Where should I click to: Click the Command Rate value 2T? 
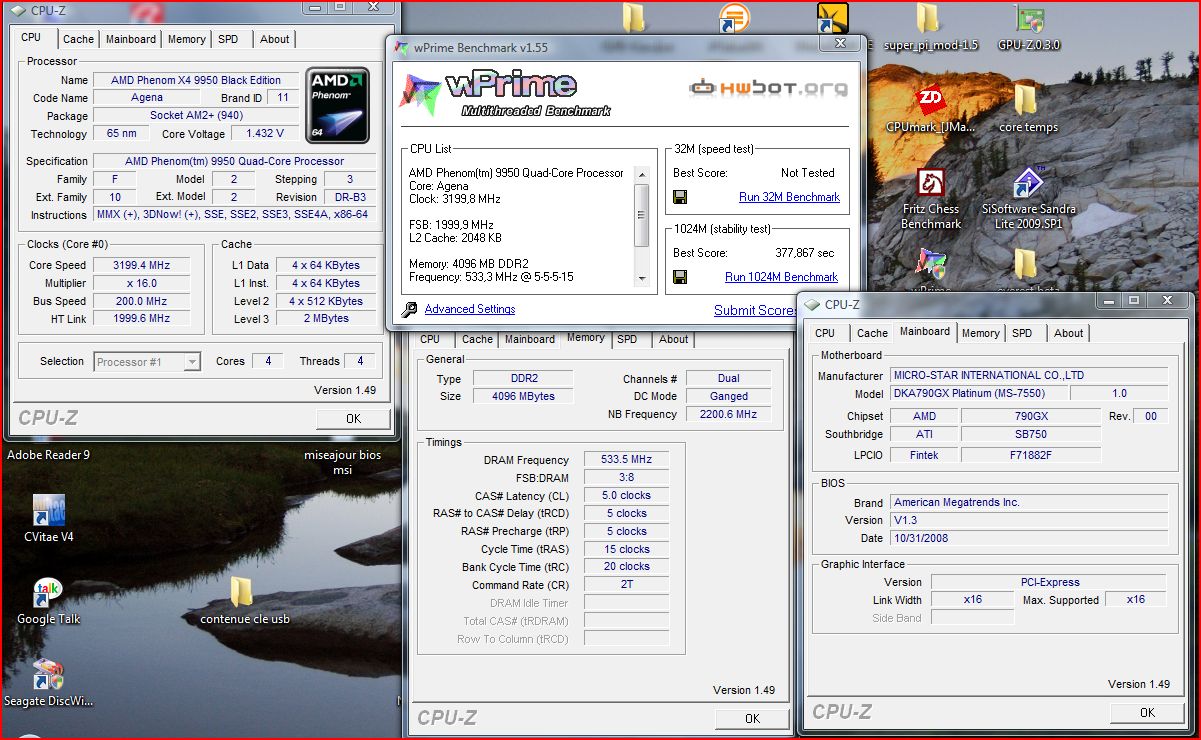pyautogui.click(x=627, y=584)
